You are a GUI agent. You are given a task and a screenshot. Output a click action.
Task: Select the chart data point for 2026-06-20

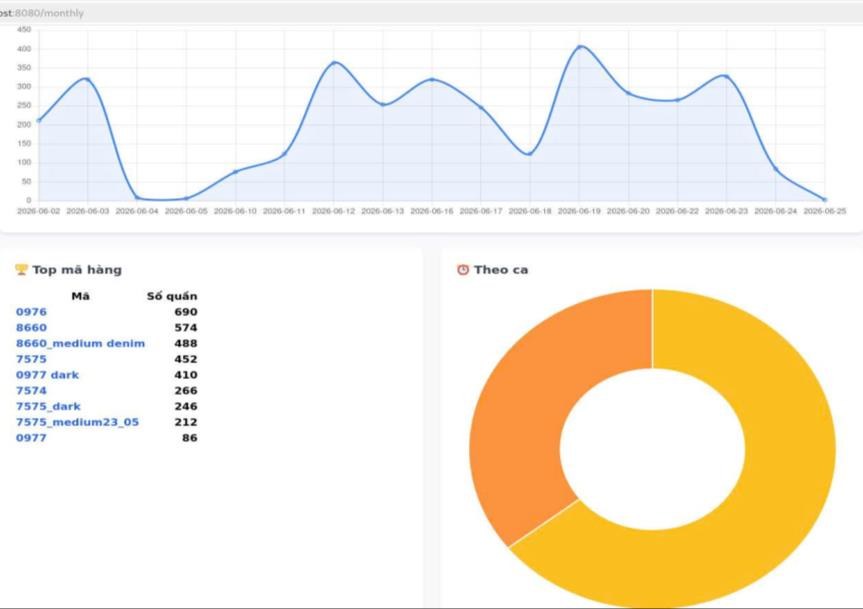[x=629, y=94]
